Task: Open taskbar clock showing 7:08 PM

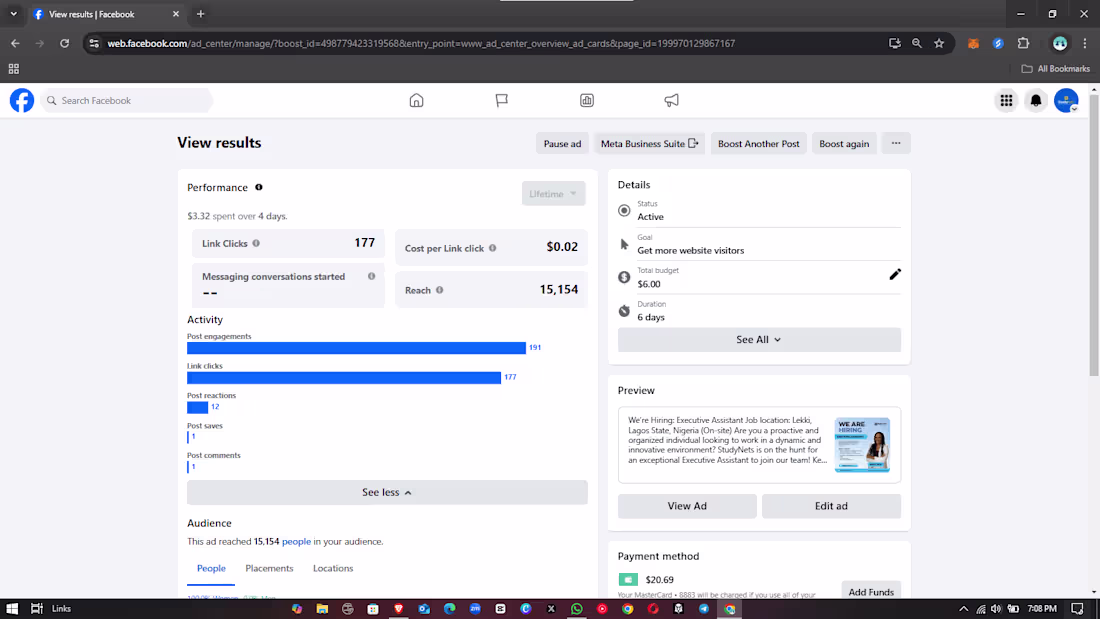Action: click(x=1042, y=608)
